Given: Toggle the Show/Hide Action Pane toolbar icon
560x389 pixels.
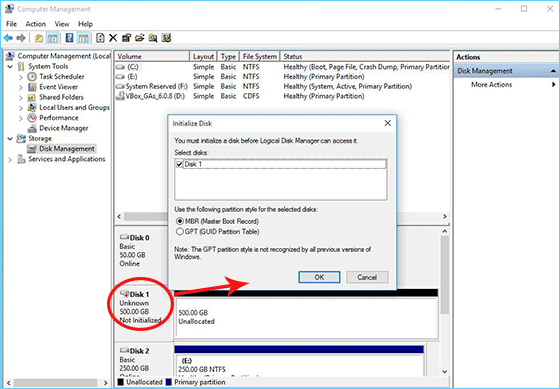Looking at the screenshot, I should (84, 38).
